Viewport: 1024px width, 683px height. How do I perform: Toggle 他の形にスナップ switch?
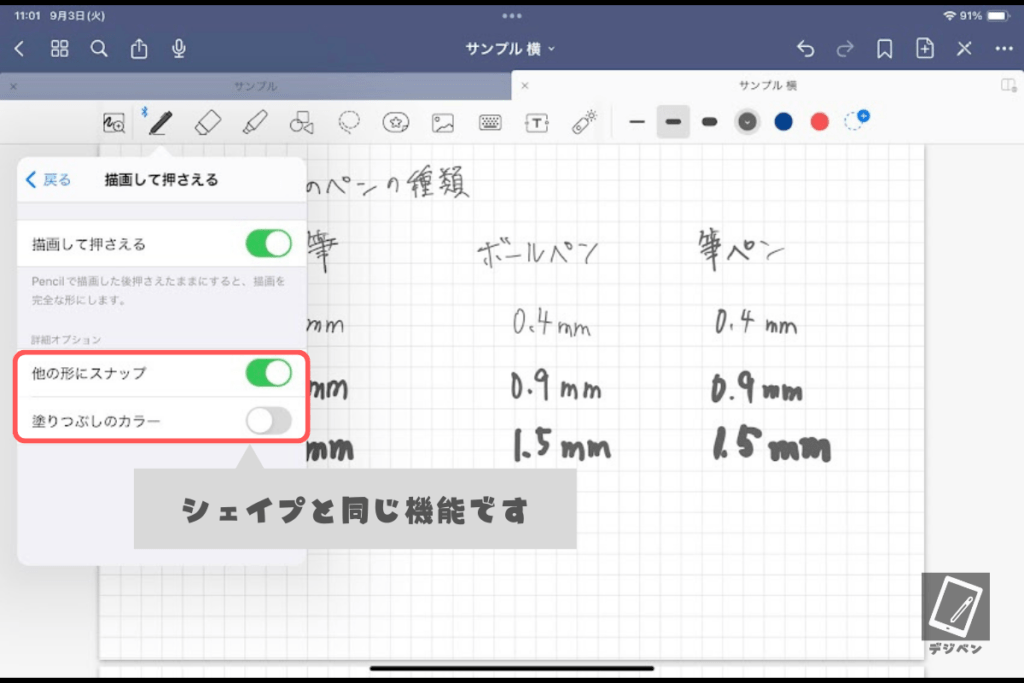click(x=268, y=373)
